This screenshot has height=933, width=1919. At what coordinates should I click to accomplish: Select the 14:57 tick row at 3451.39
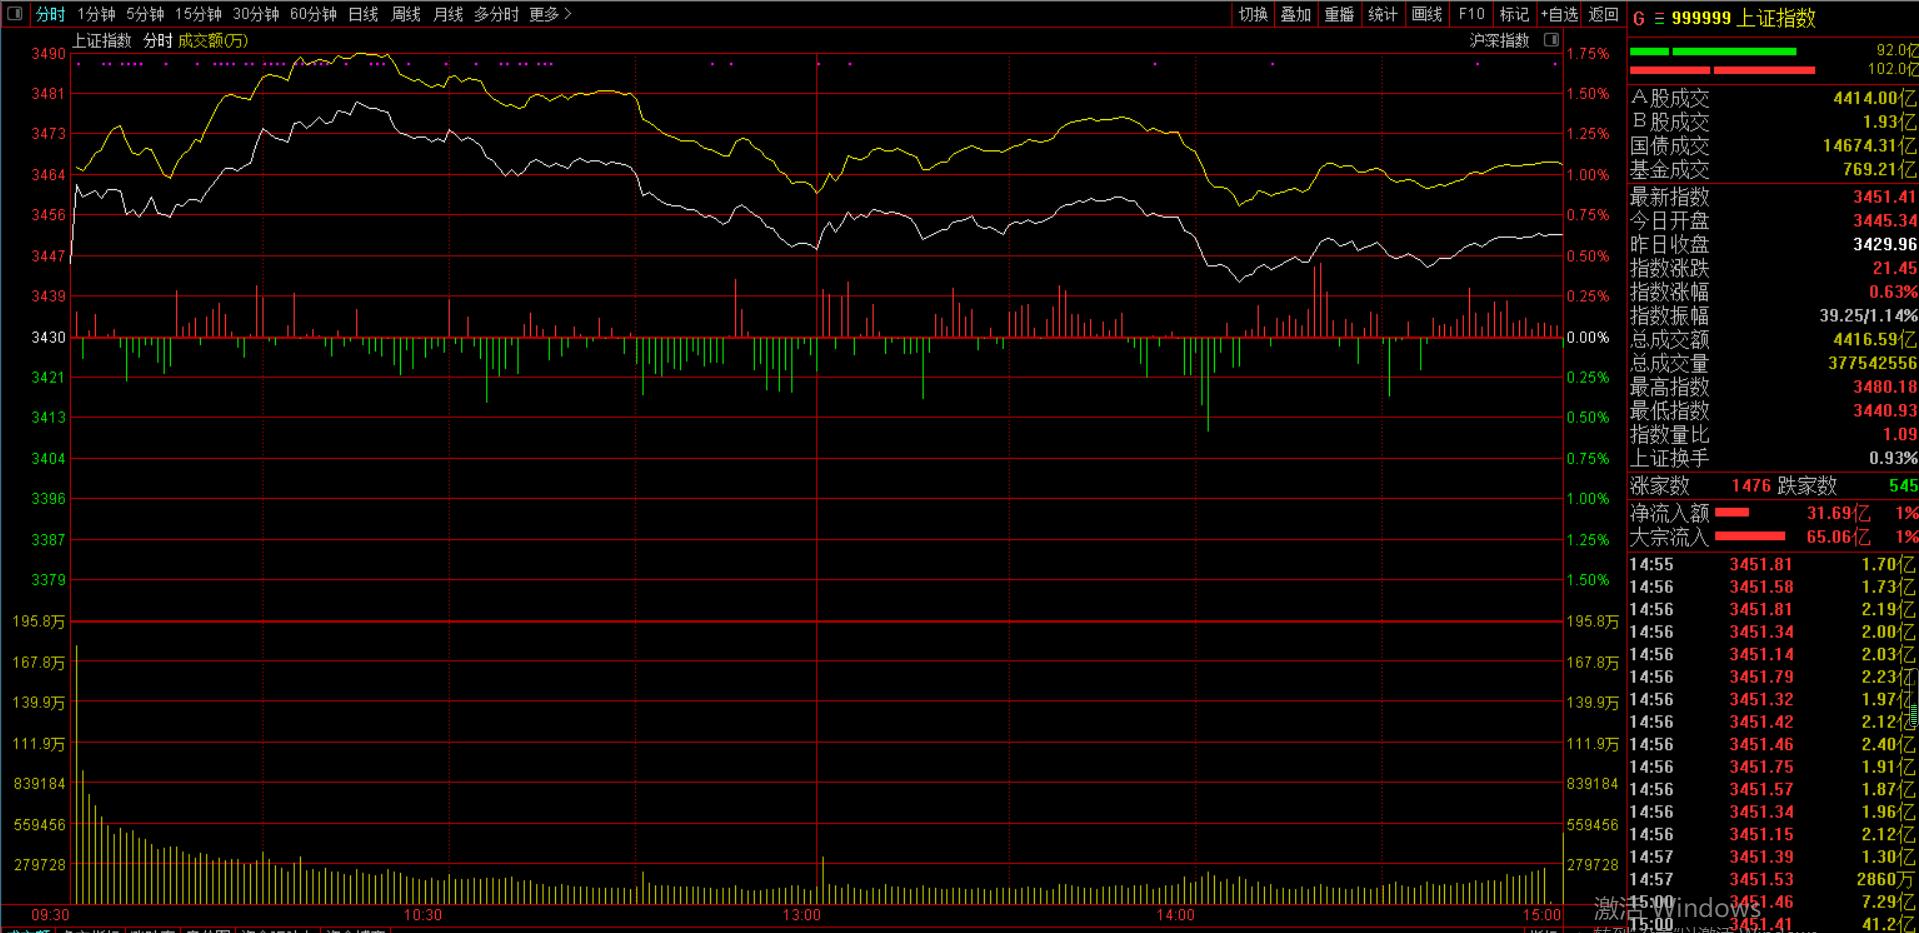coord(1772,857)
